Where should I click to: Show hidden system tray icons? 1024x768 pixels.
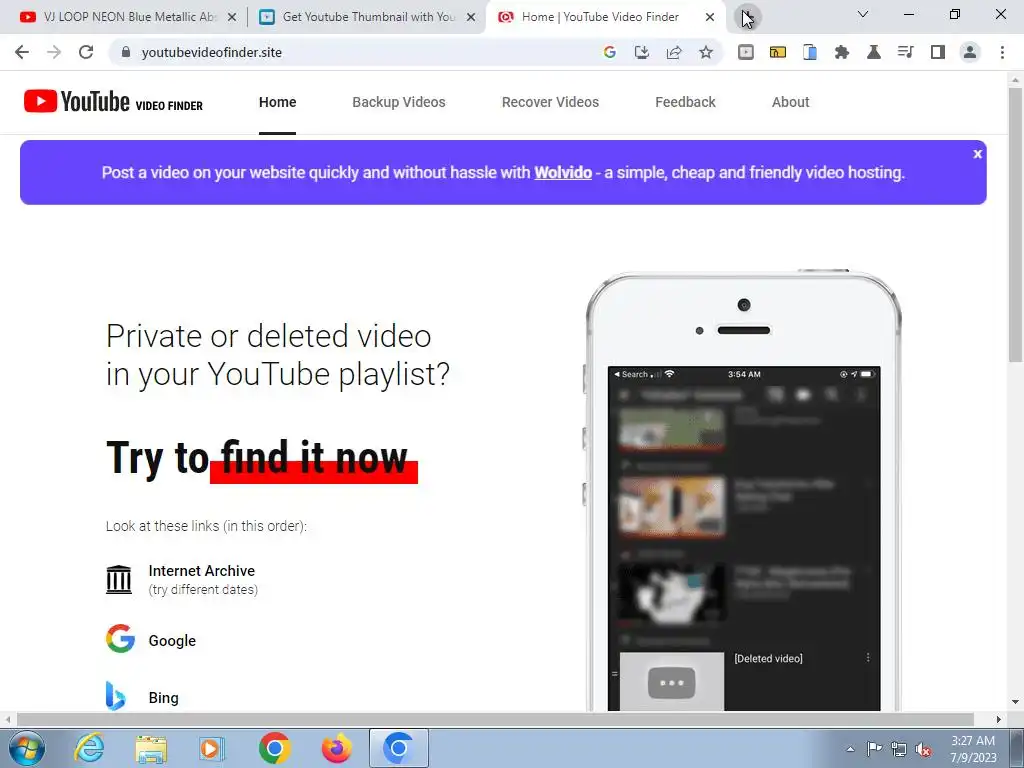pos(850,749)
